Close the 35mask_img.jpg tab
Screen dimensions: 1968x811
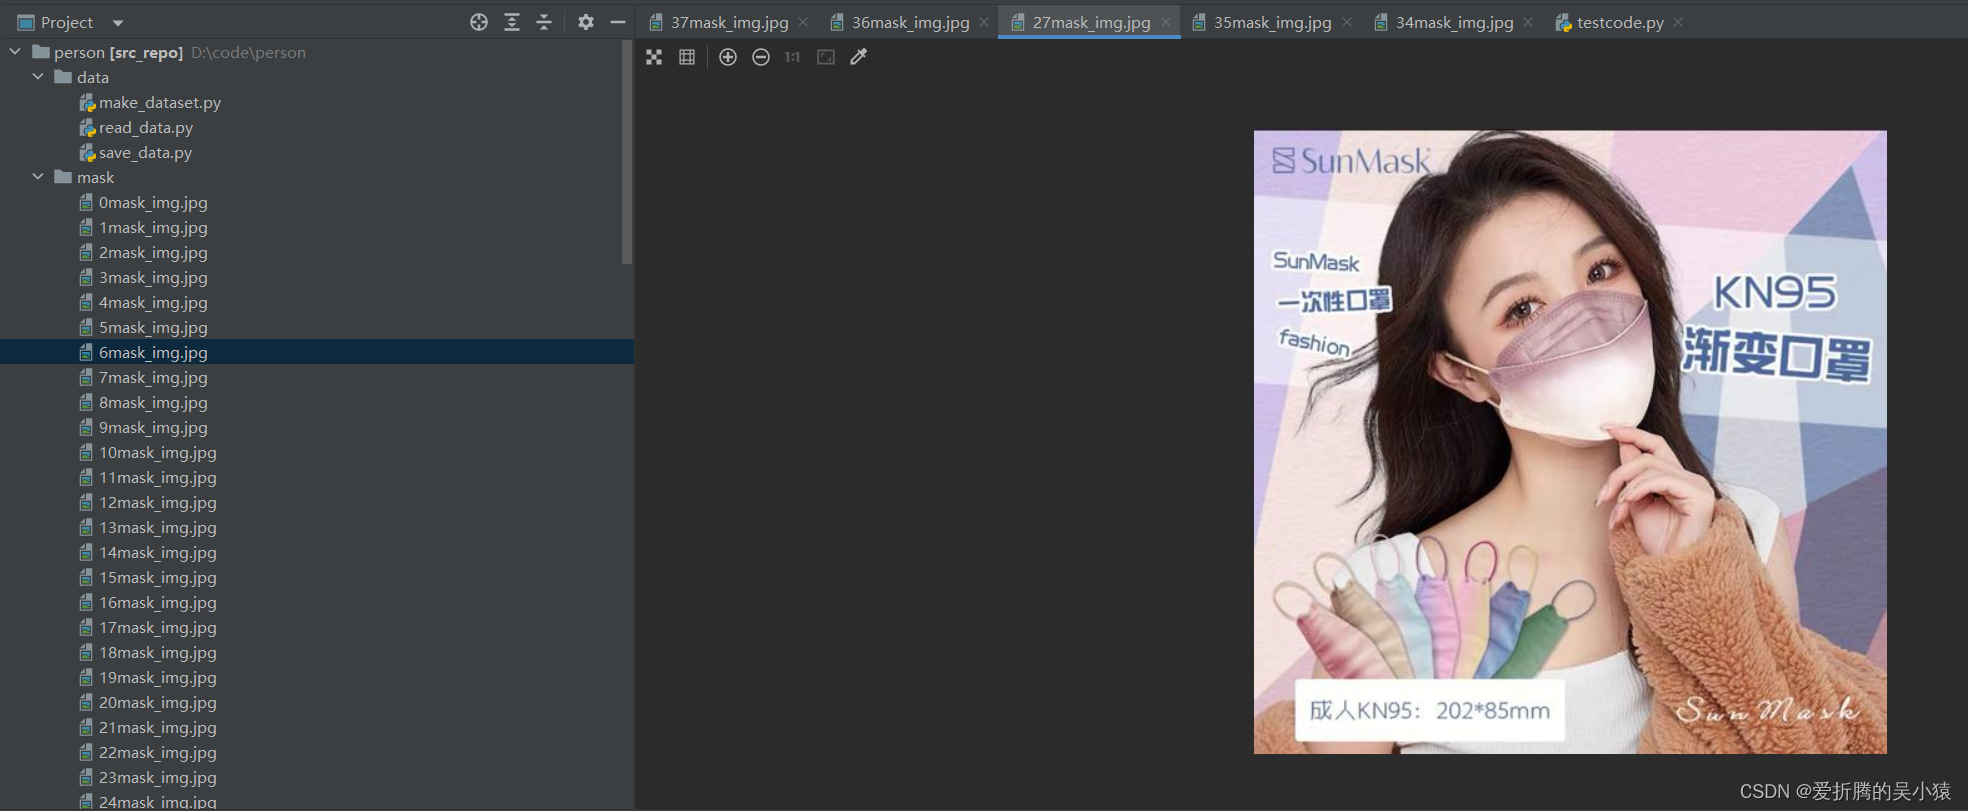pos(1347,22)
